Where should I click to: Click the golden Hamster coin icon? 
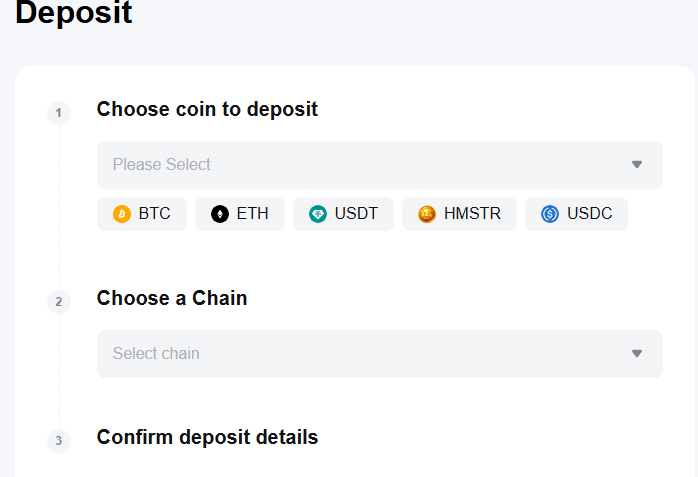pyautogui.click(x=427, y=214)
